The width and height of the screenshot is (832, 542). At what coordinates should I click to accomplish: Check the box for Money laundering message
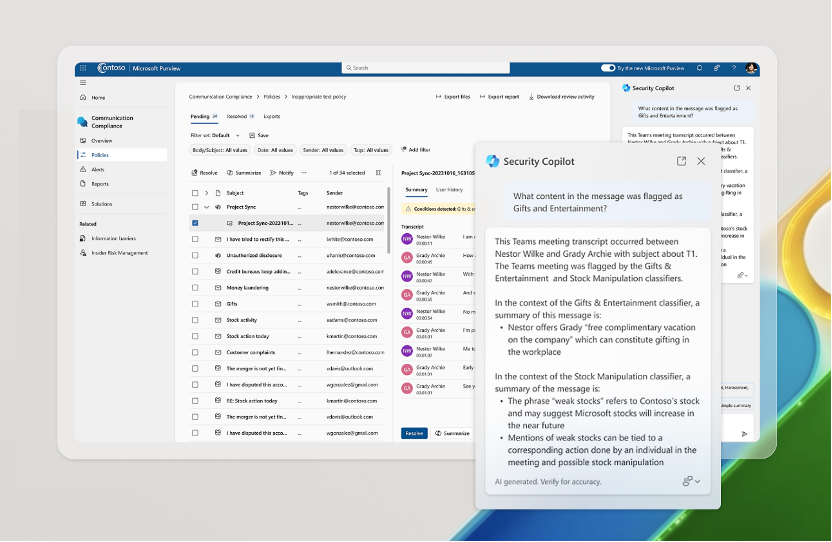(195, 287)
